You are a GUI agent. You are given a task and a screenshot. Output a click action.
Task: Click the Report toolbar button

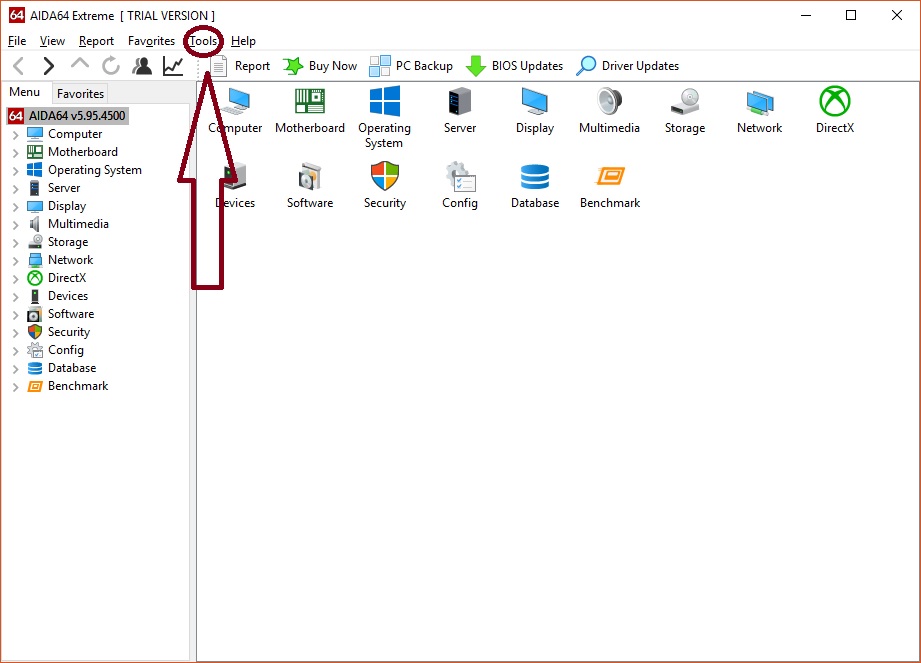point(240,66)
